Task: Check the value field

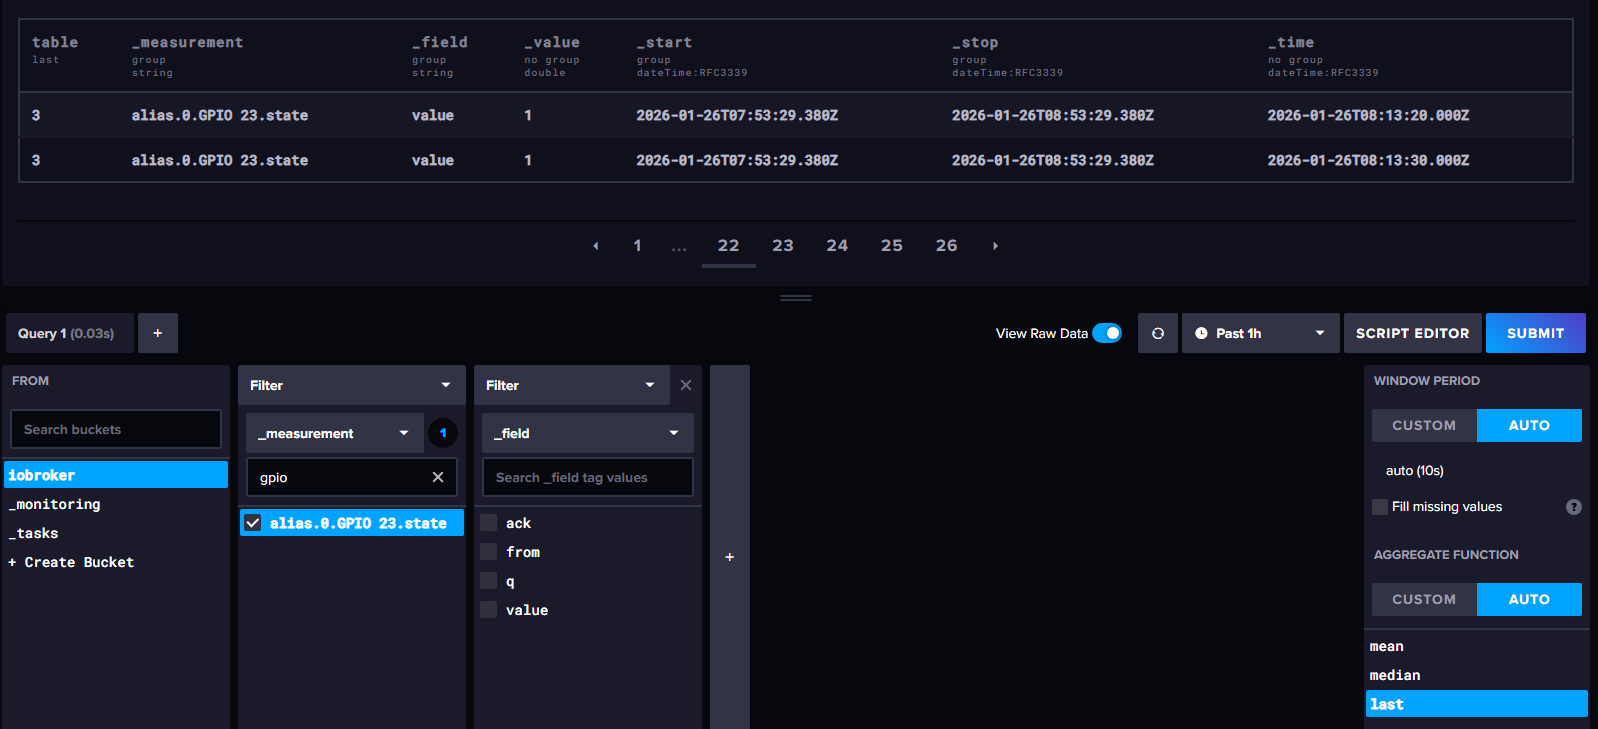Action: click(489, 610)
